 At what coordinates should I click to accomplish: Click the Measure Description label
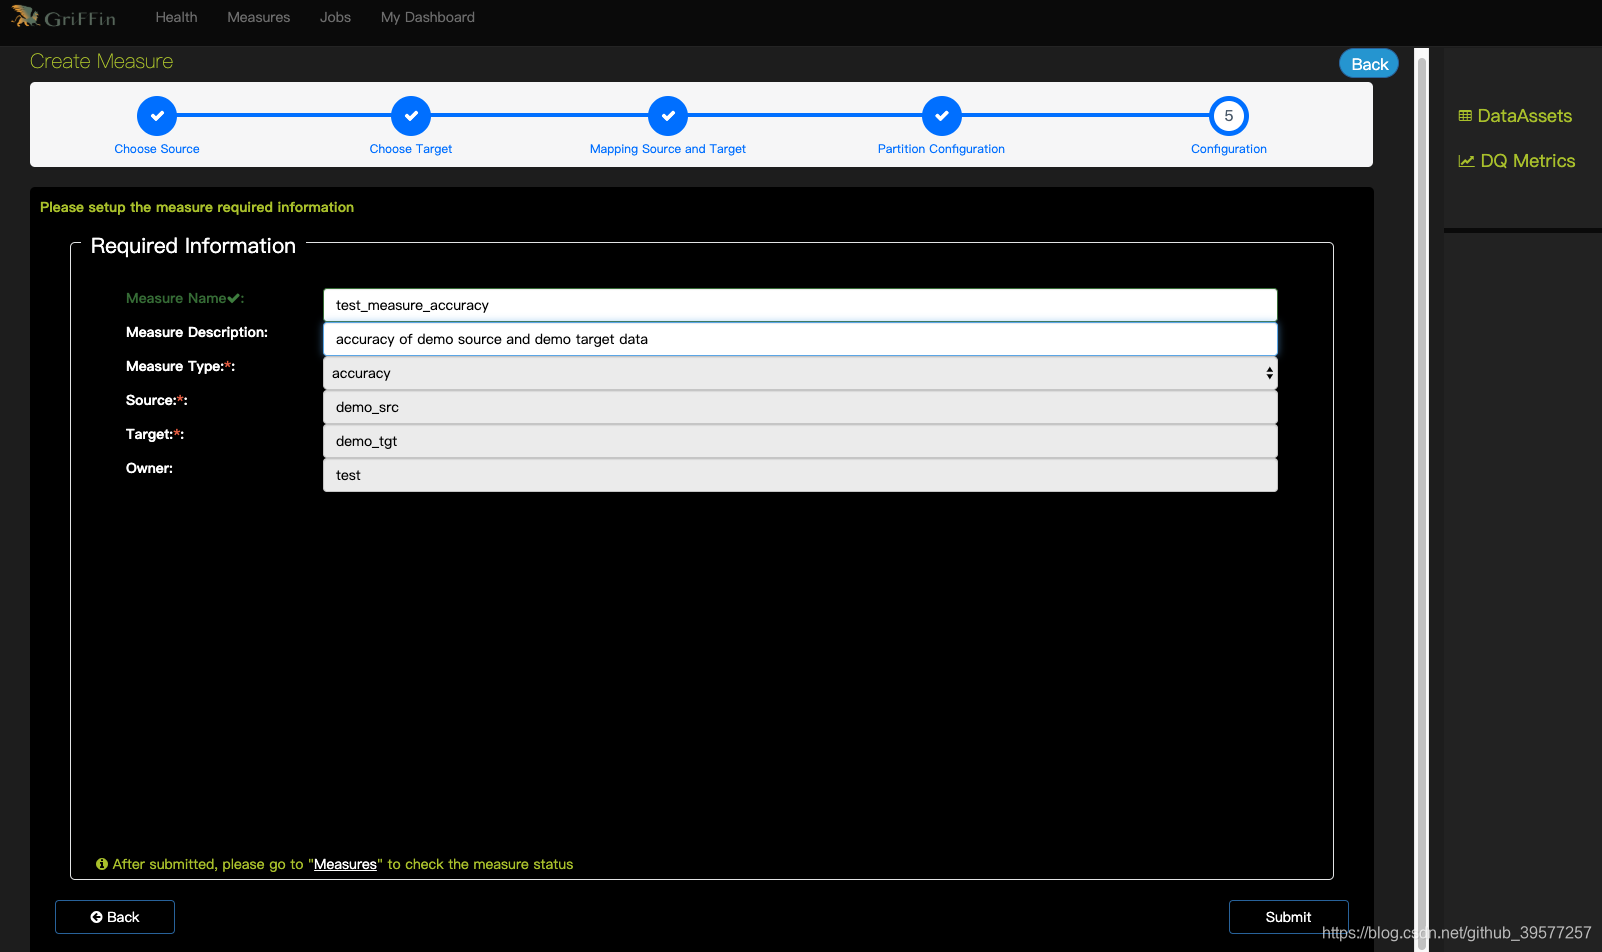coord(197,332)
